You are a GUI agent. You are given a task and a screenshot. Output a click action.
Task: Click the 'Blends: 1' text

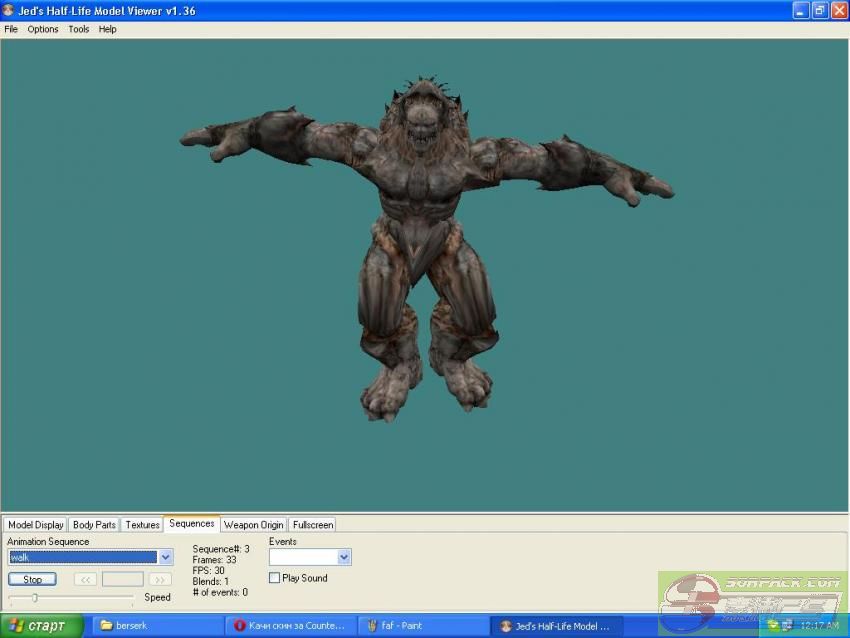(x=210, y=581)
